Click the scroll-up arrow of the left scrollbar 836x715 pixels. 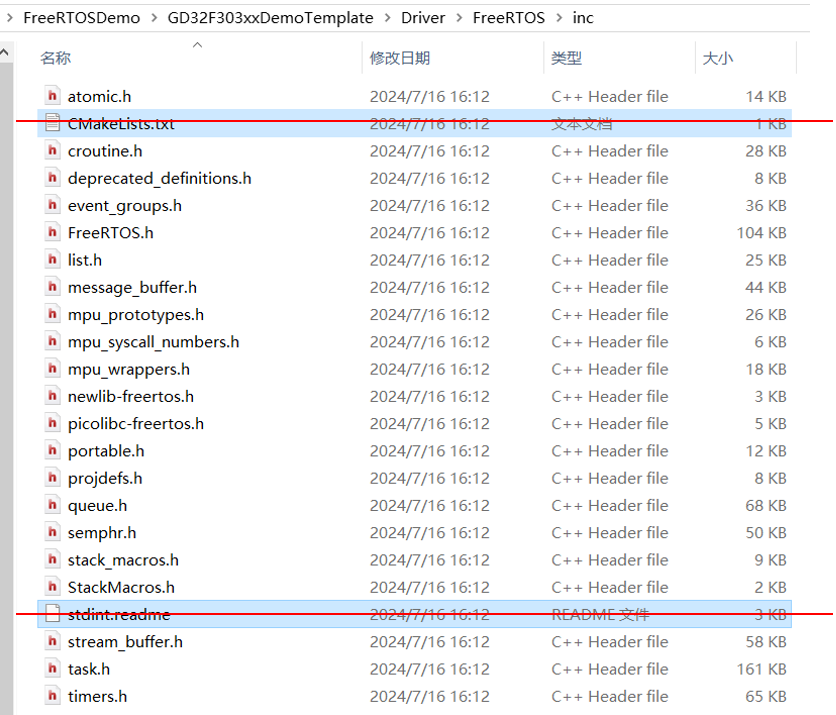(5, 53)
